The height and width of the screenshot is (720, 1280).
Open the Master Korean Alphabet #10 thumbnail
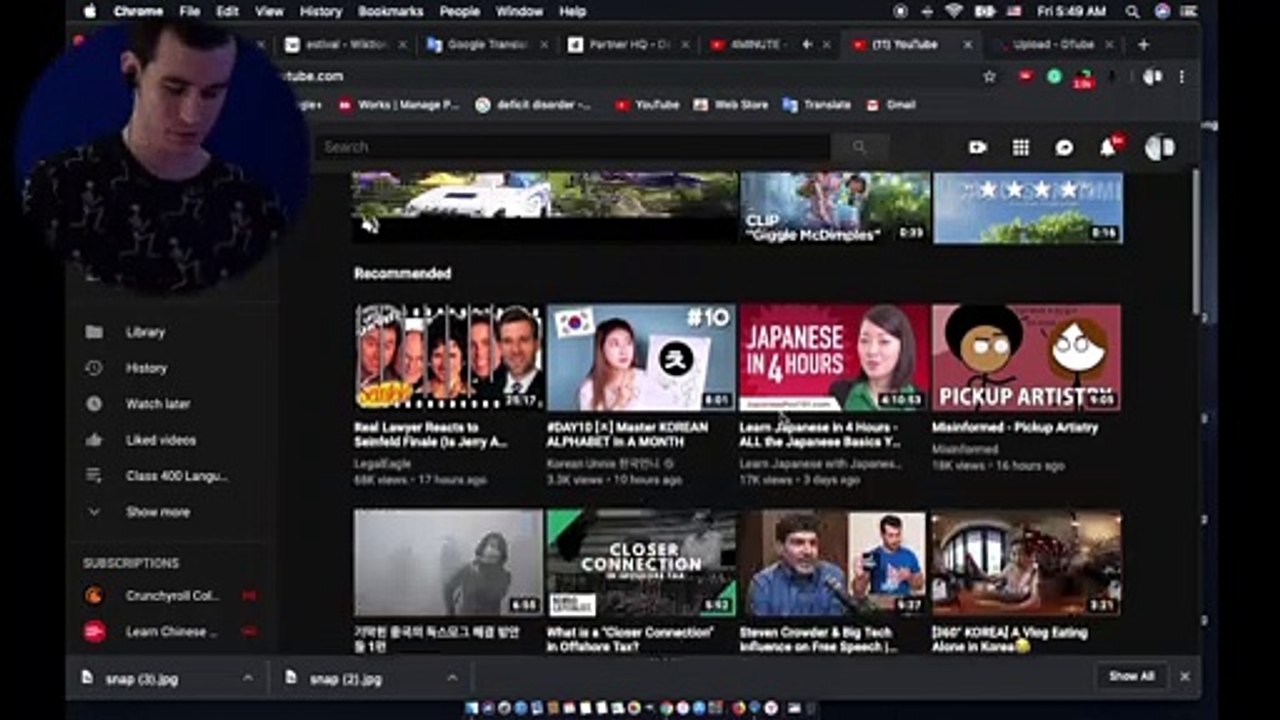point(641,357)
